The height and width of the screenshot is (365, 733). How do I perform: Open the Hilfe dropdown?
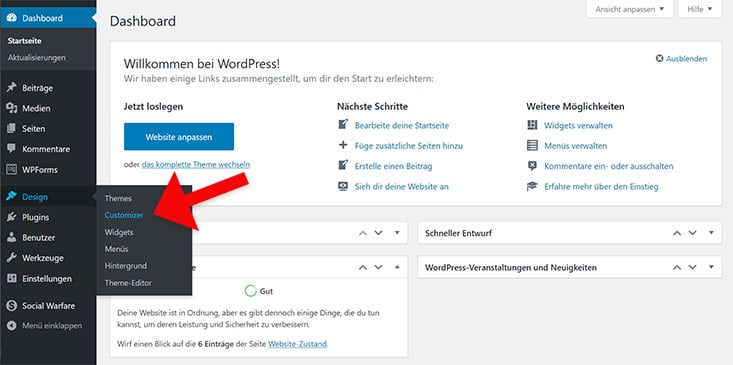point(700,9)
